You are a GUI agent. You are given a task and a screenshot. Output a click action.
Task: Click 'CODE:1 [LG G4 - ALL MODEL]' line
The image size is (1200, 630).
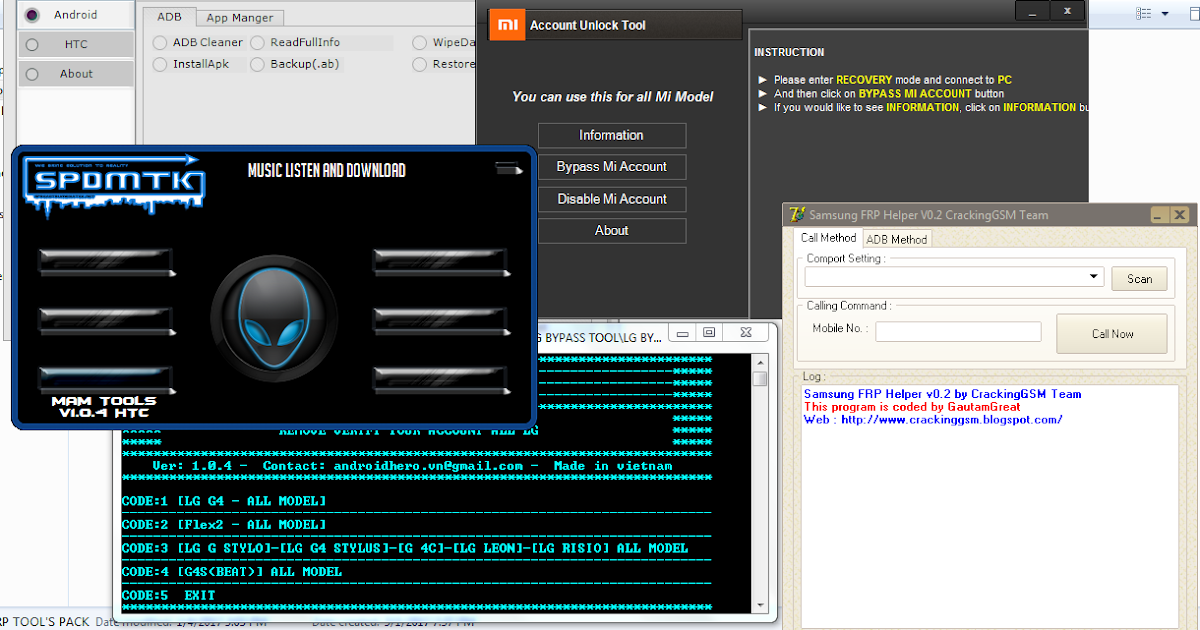point(224,501)
